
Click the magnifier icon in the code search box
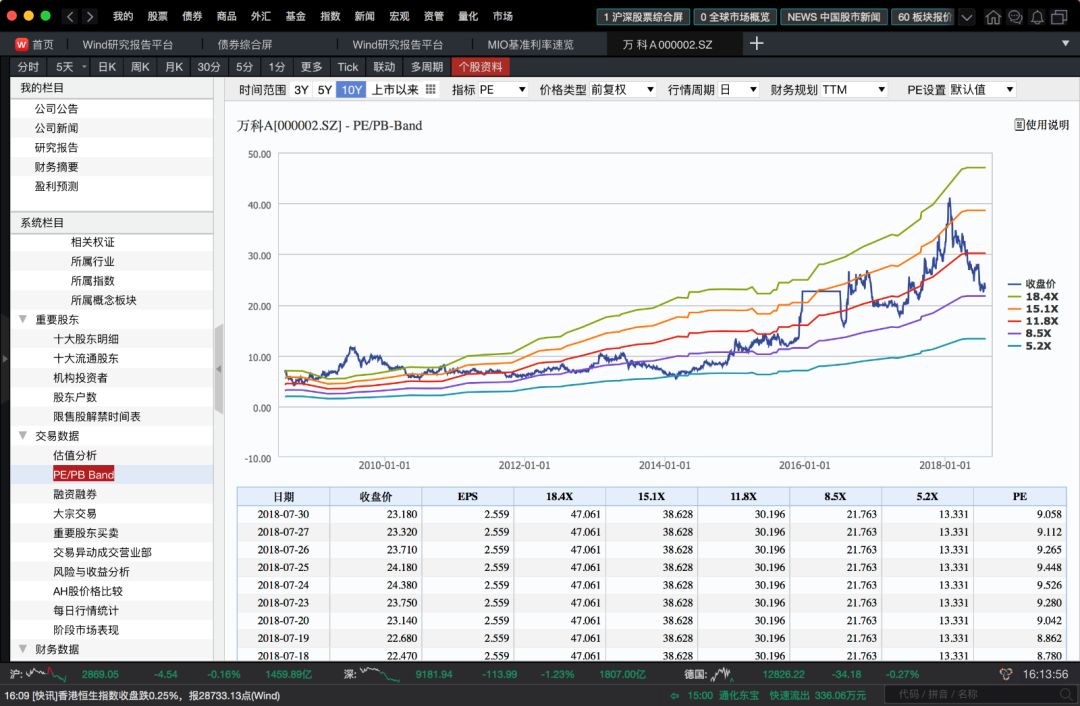[x=1064, y=693]
